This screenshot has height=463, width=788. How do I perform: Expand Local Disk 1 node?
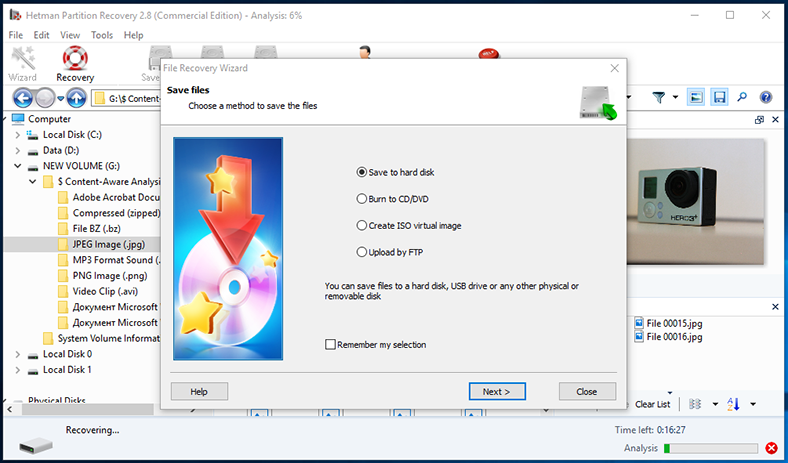tap(18, 369)
